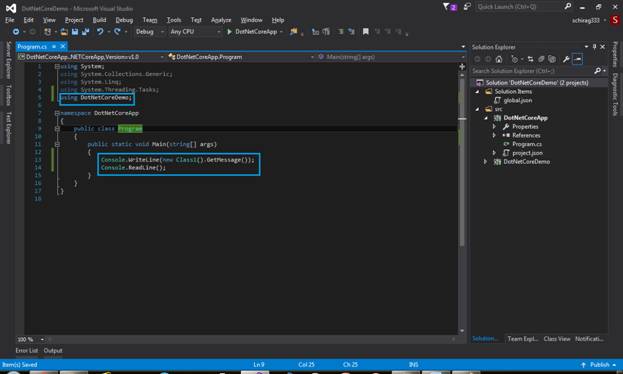Click the comment out lines toolbar icon

click(341, 31)
